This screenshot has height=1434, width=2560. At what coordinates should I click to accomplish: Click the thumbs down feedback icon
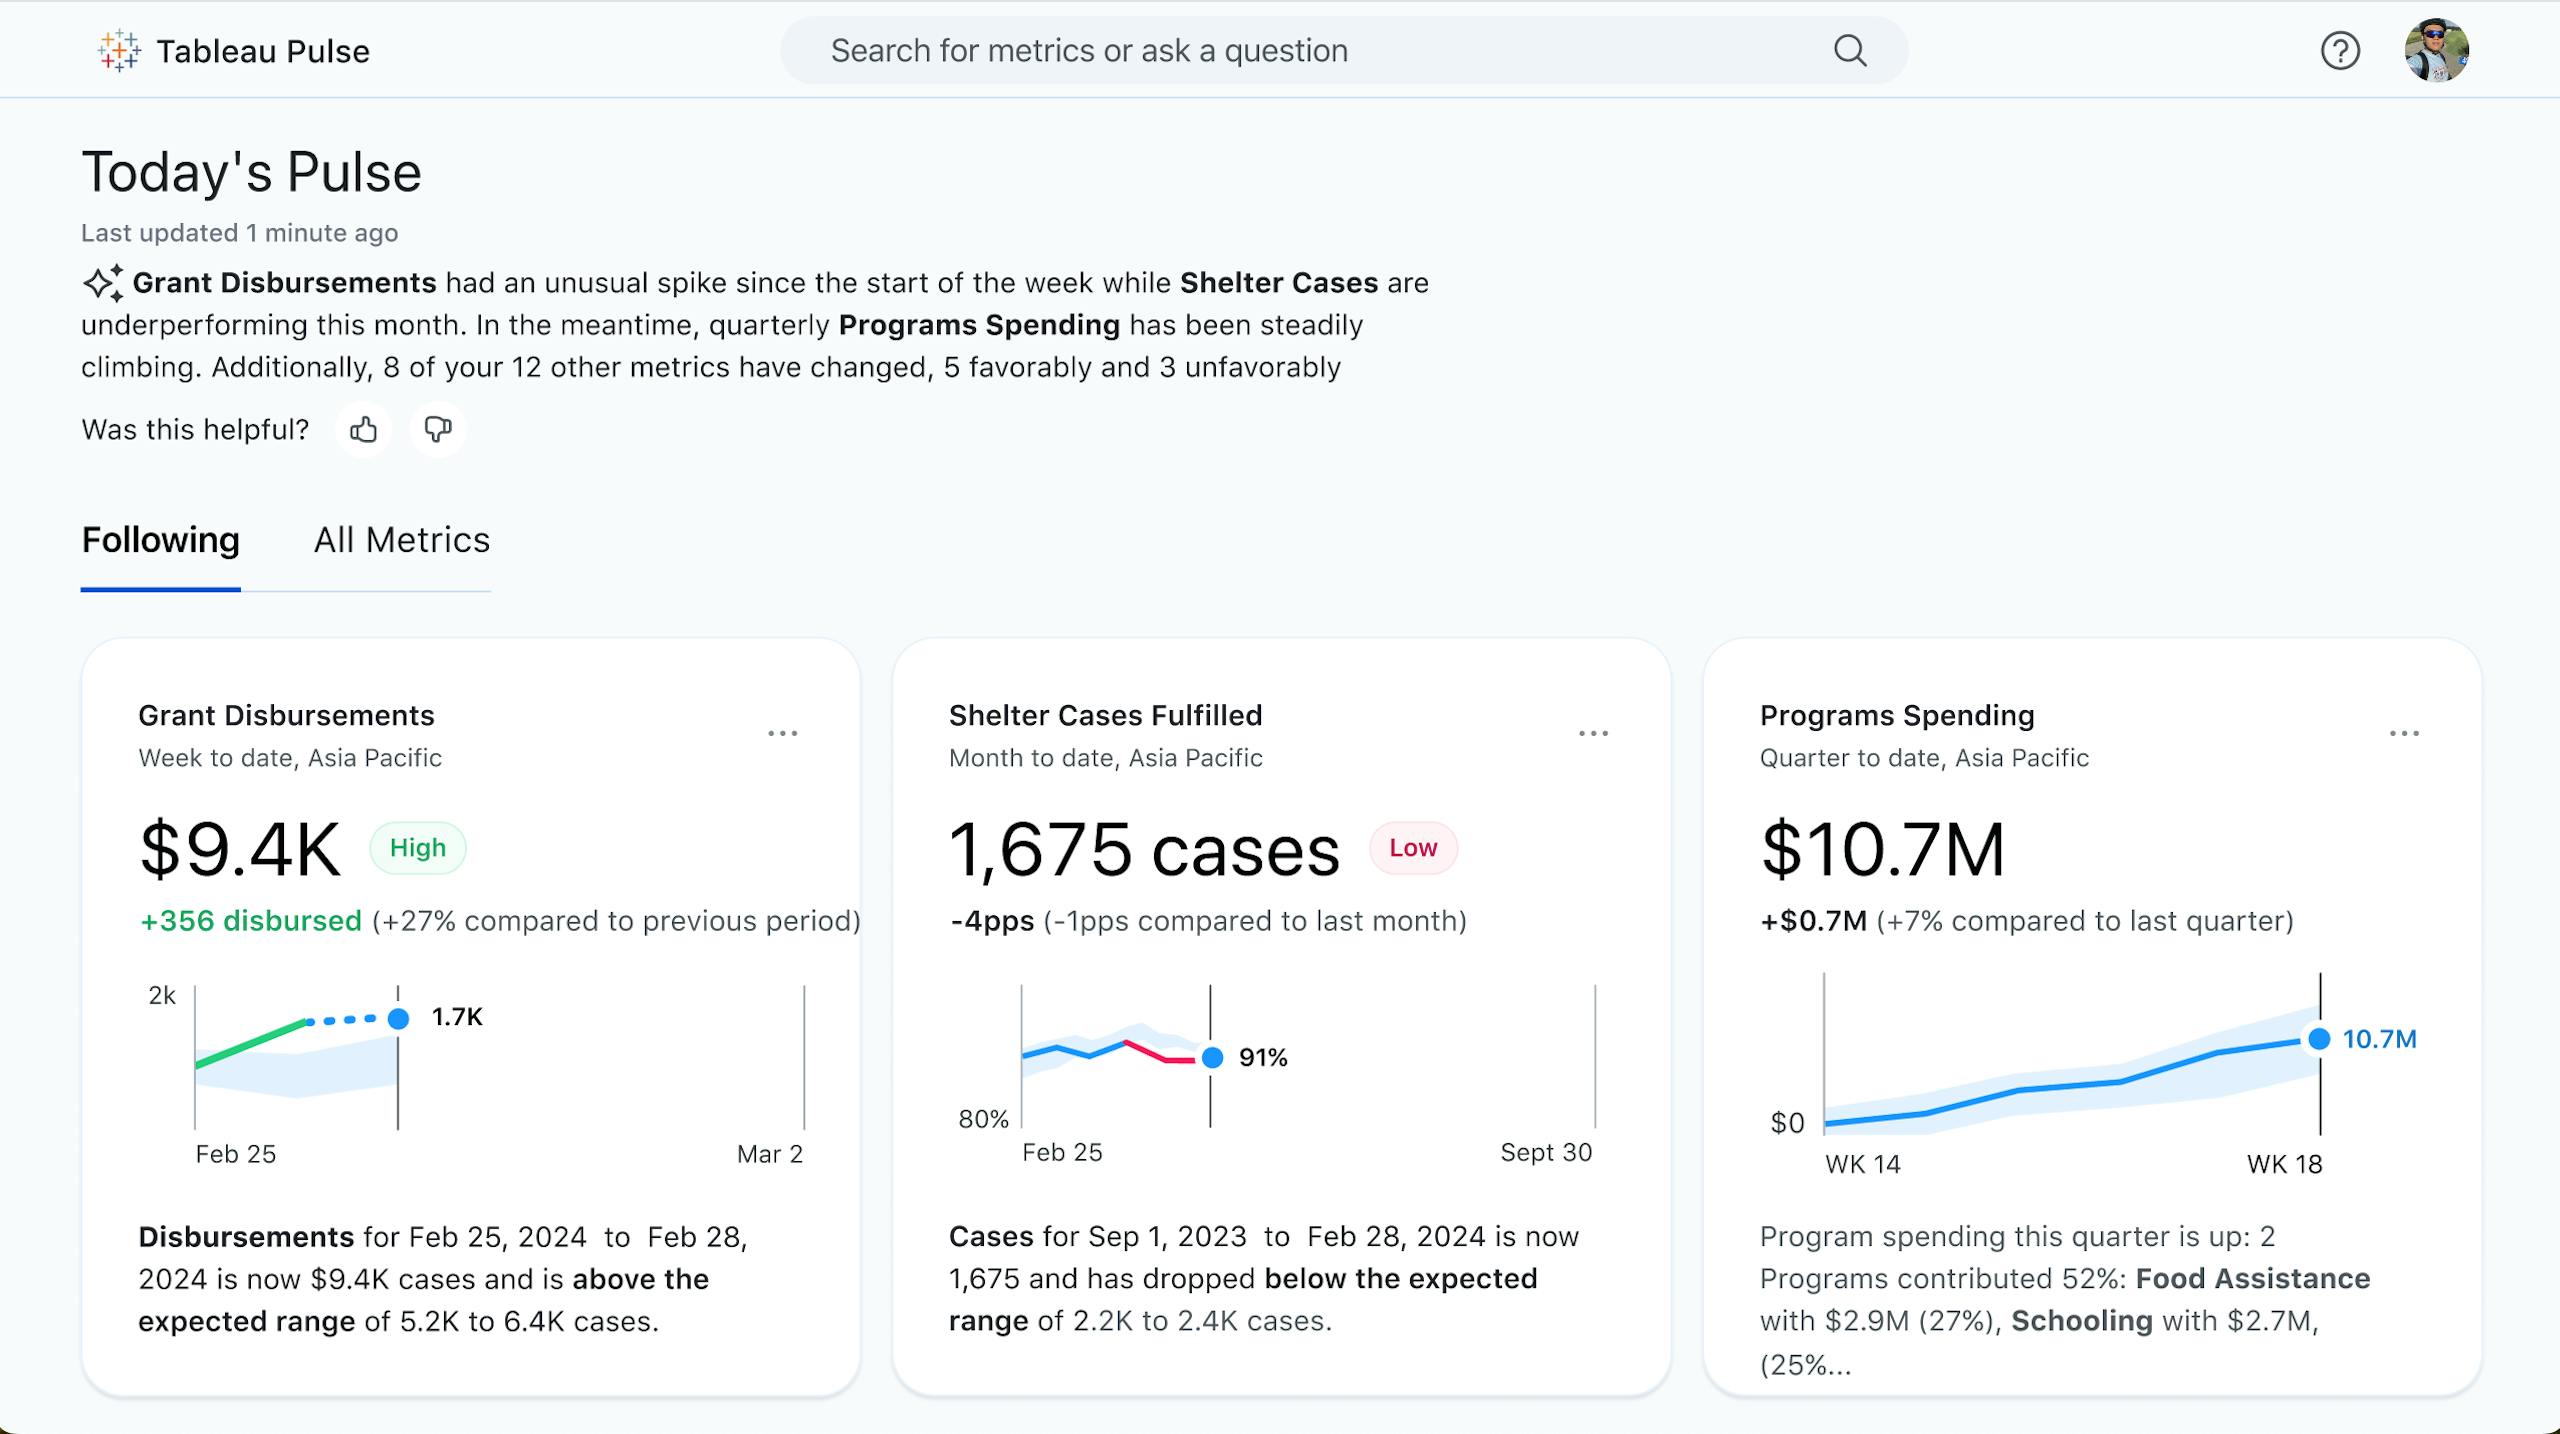point(438,430)
